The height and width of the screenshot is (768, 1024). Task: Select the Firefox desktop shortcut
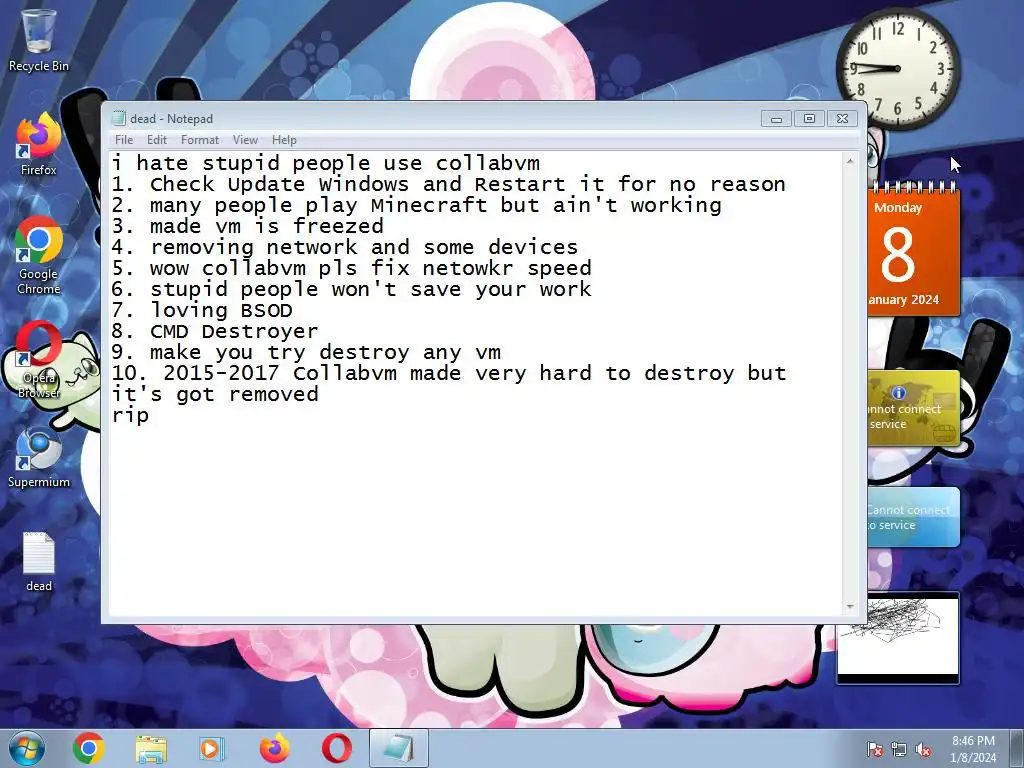coord(38,145)
